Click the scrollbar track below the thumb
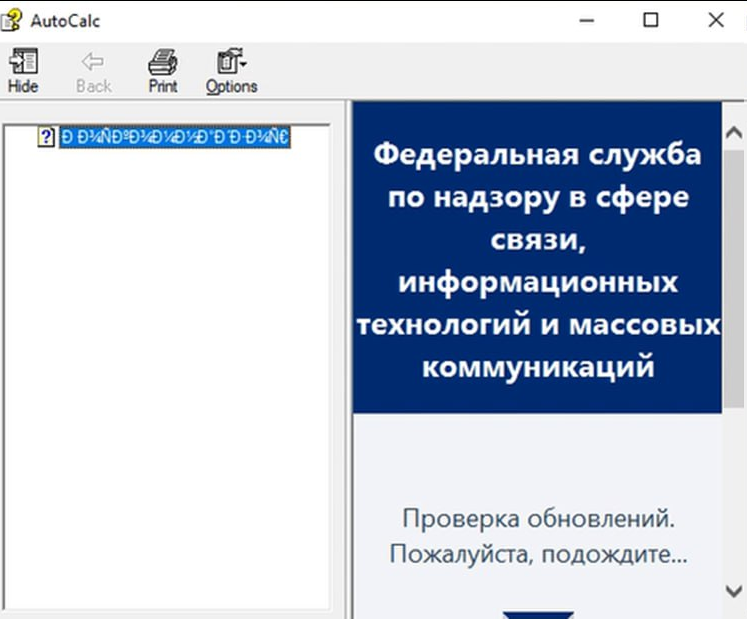 pos(734,490)
